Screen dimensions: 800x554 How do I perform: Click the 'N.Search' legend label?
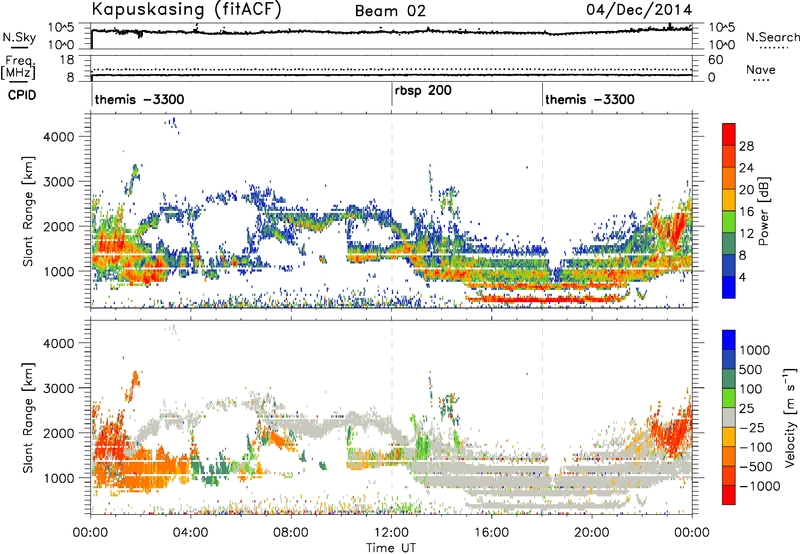point(772,37)
